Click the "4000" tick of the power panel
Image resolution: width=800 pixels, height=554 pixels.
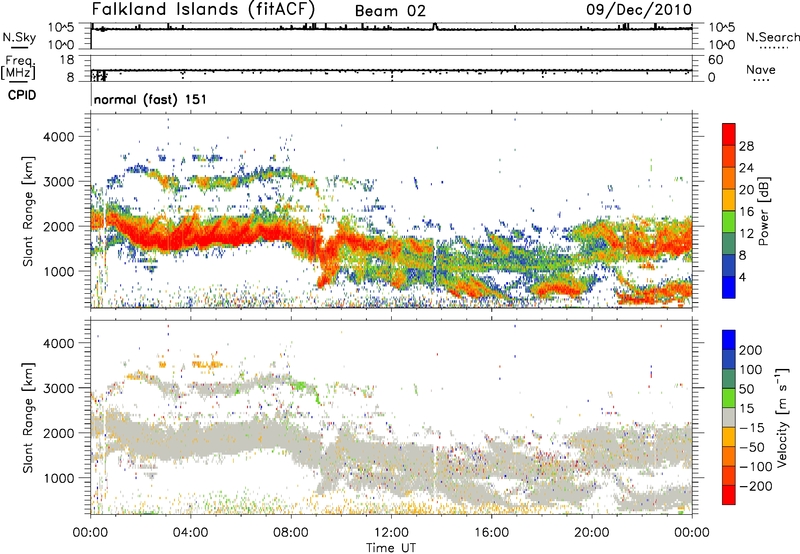click(x=58, y=137)
